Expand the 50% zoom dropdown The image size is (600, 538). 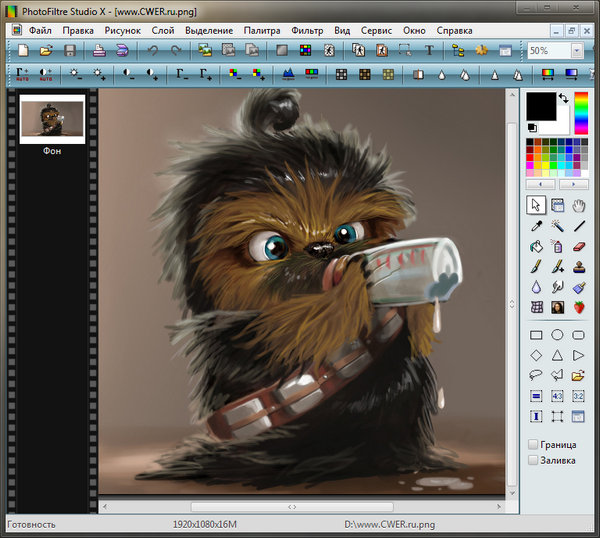click(577, 51)
